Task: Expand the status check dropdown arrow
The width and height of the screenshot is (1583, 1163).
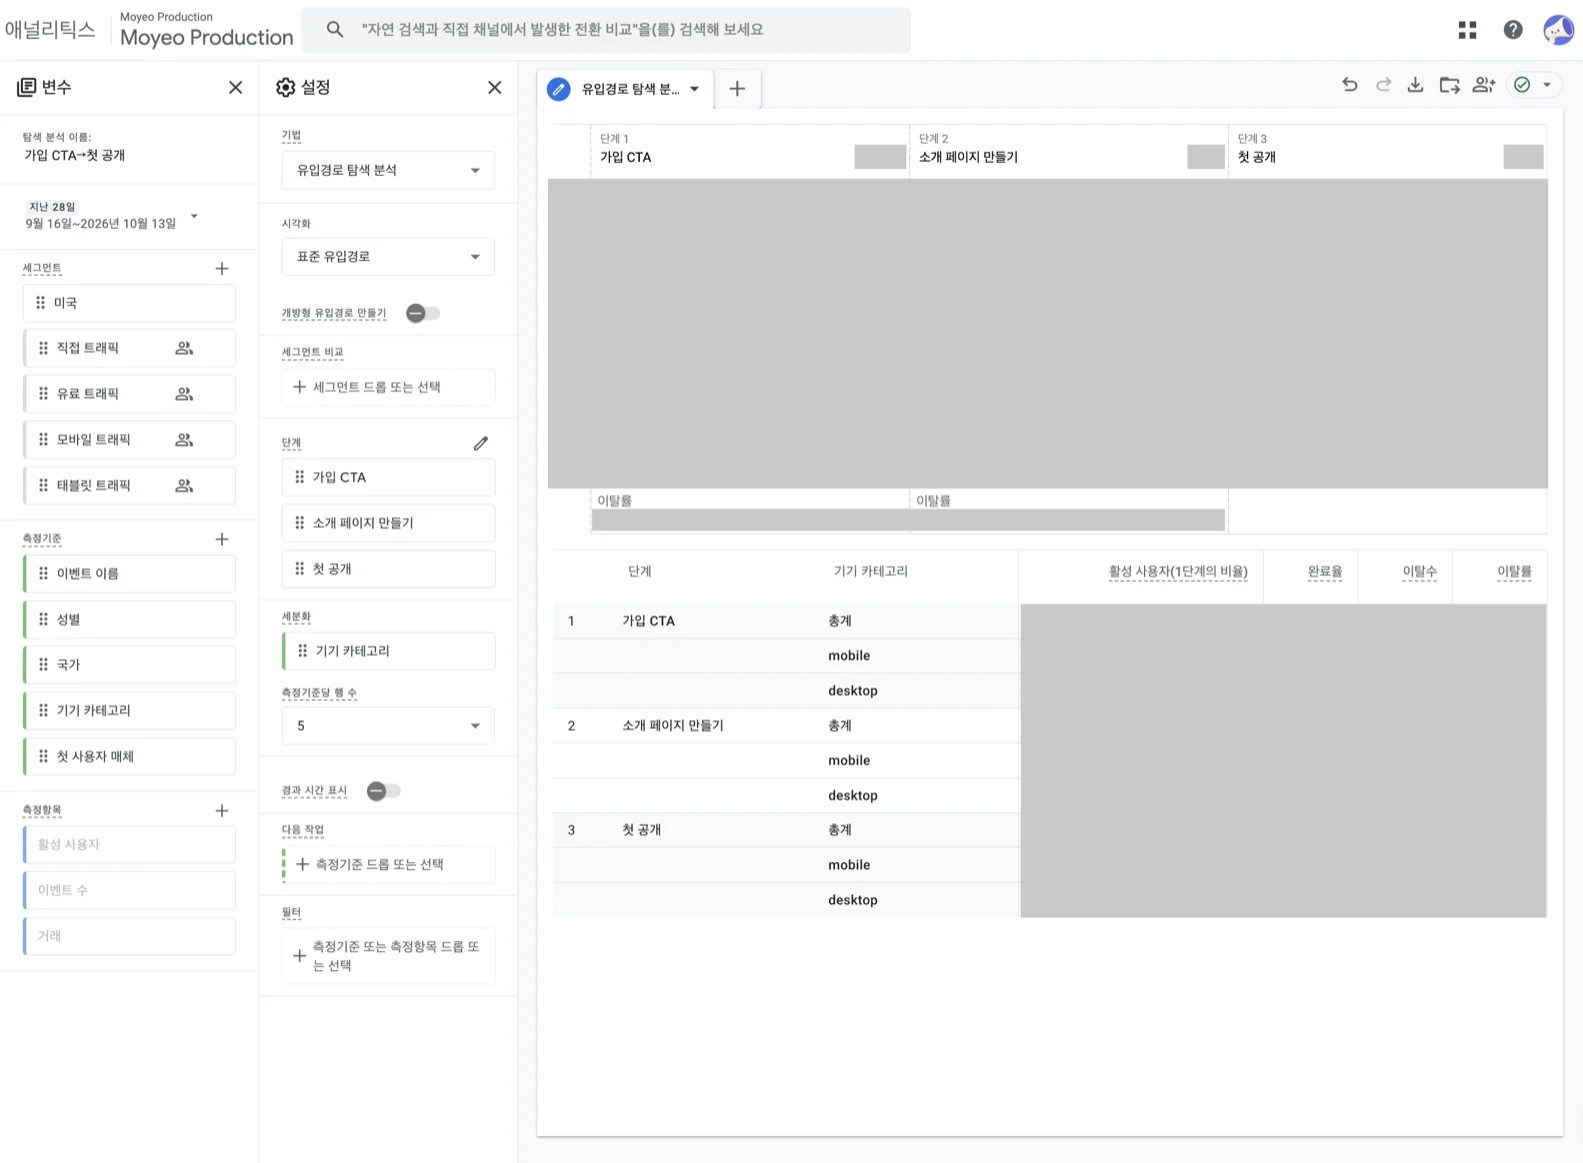Action: point(1547,85)
